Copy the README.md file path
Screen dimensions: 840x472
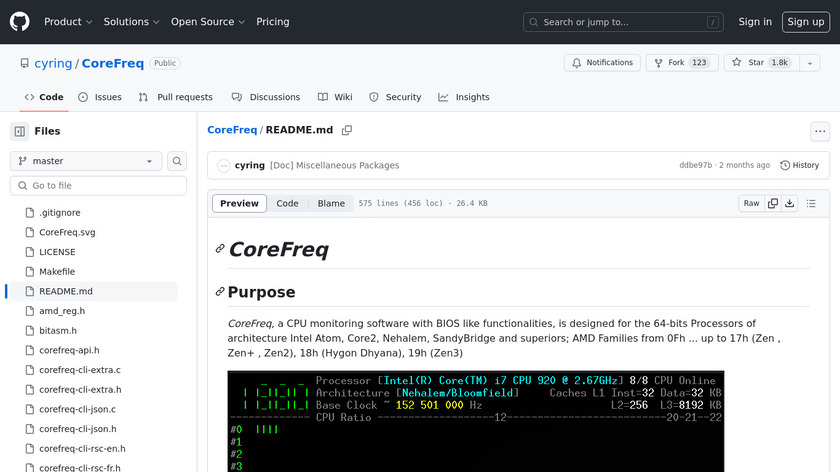pos(347,130)
